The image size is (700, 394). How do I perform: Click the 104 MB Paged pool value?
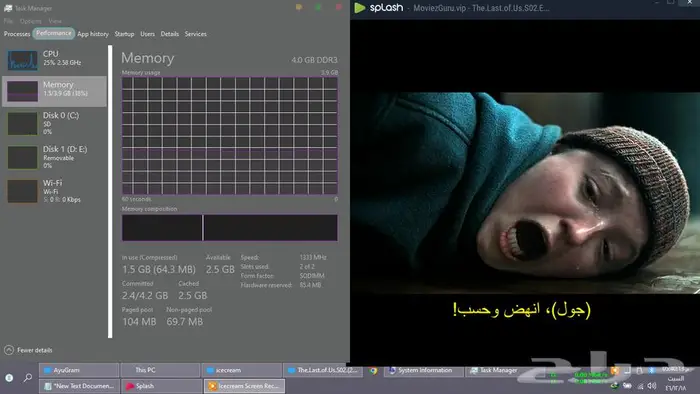point(139,322)
